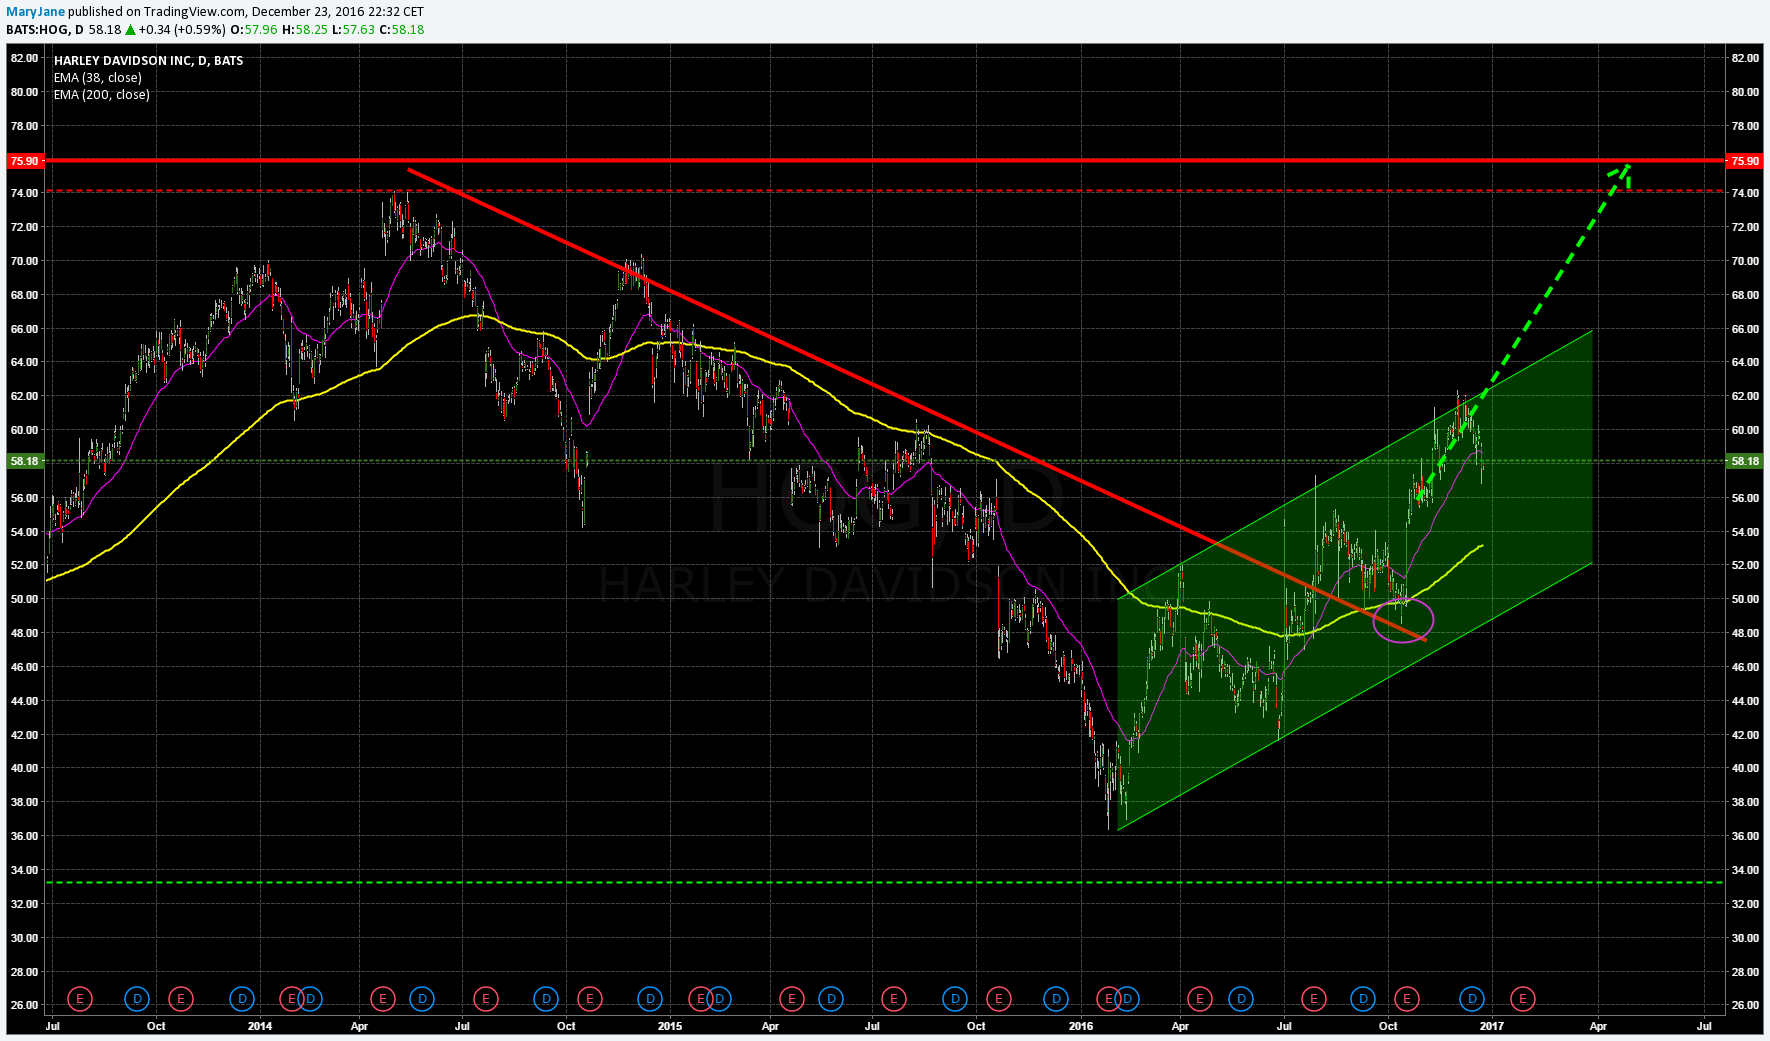Click the D dividend marker between Apr and Jul 2015
The width and height of the screenshot is (1770, 1041).
tap(831, 998)
